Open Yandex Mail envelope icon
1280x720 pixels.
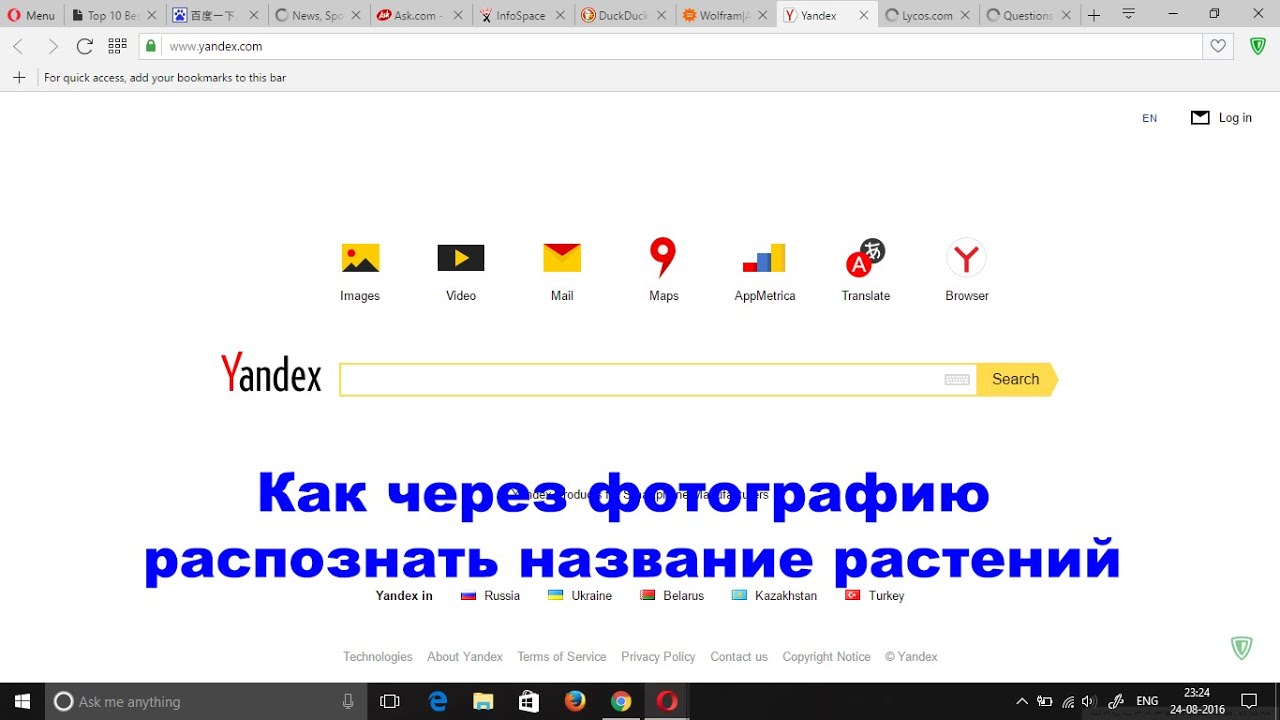[562, 258]
